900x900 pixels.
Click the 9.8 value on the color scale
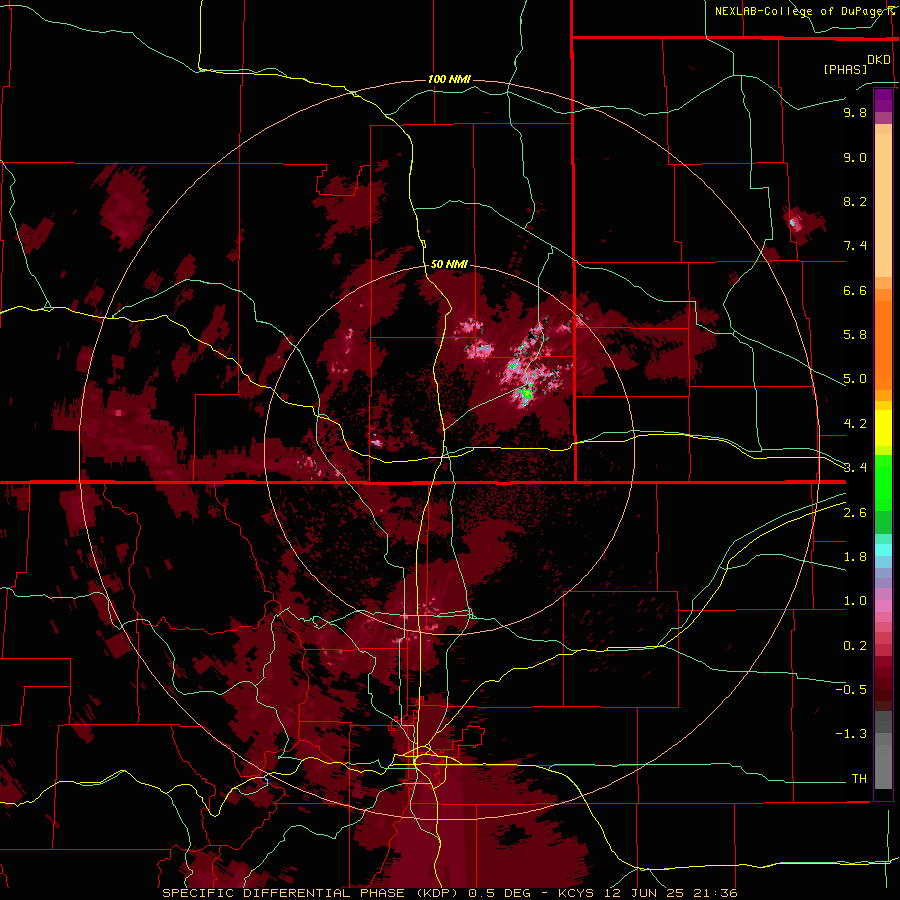click(855, 112)
